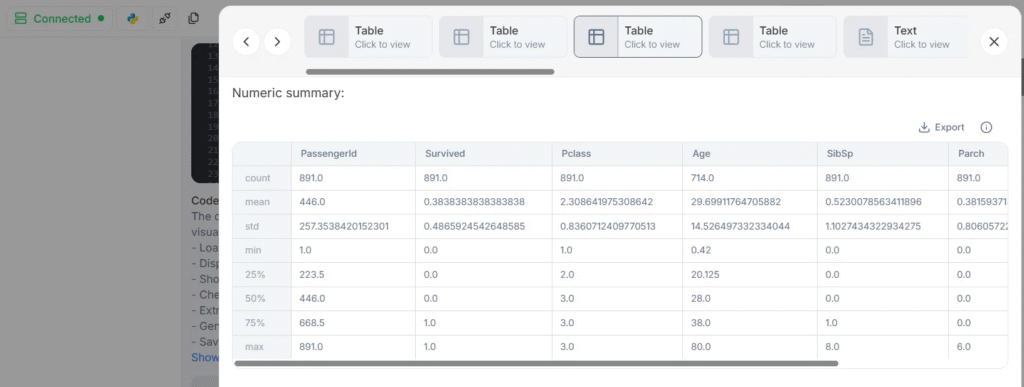Open the fourth Table output card
Image resolution: width=1024 pixels, height=387 pixels.
[773, 37]
